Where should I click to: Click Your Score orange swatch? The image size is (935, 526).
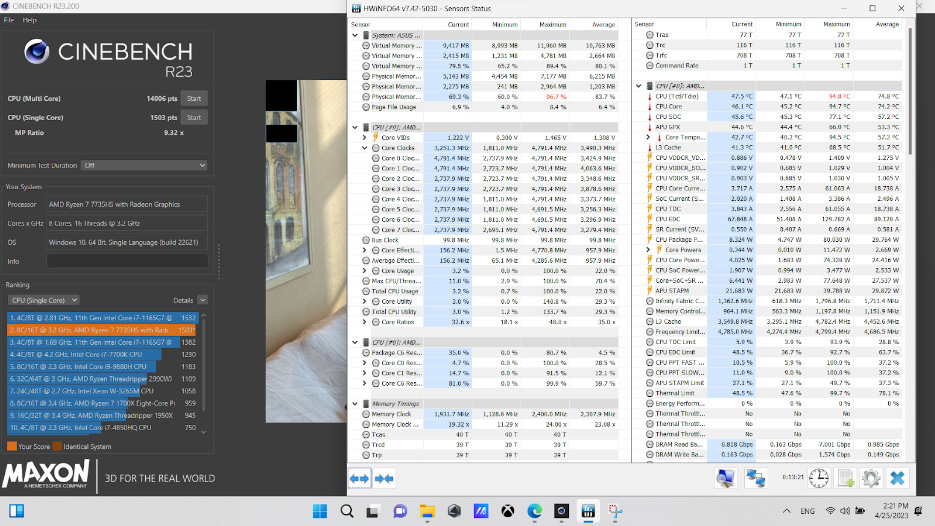click(12, 446)
